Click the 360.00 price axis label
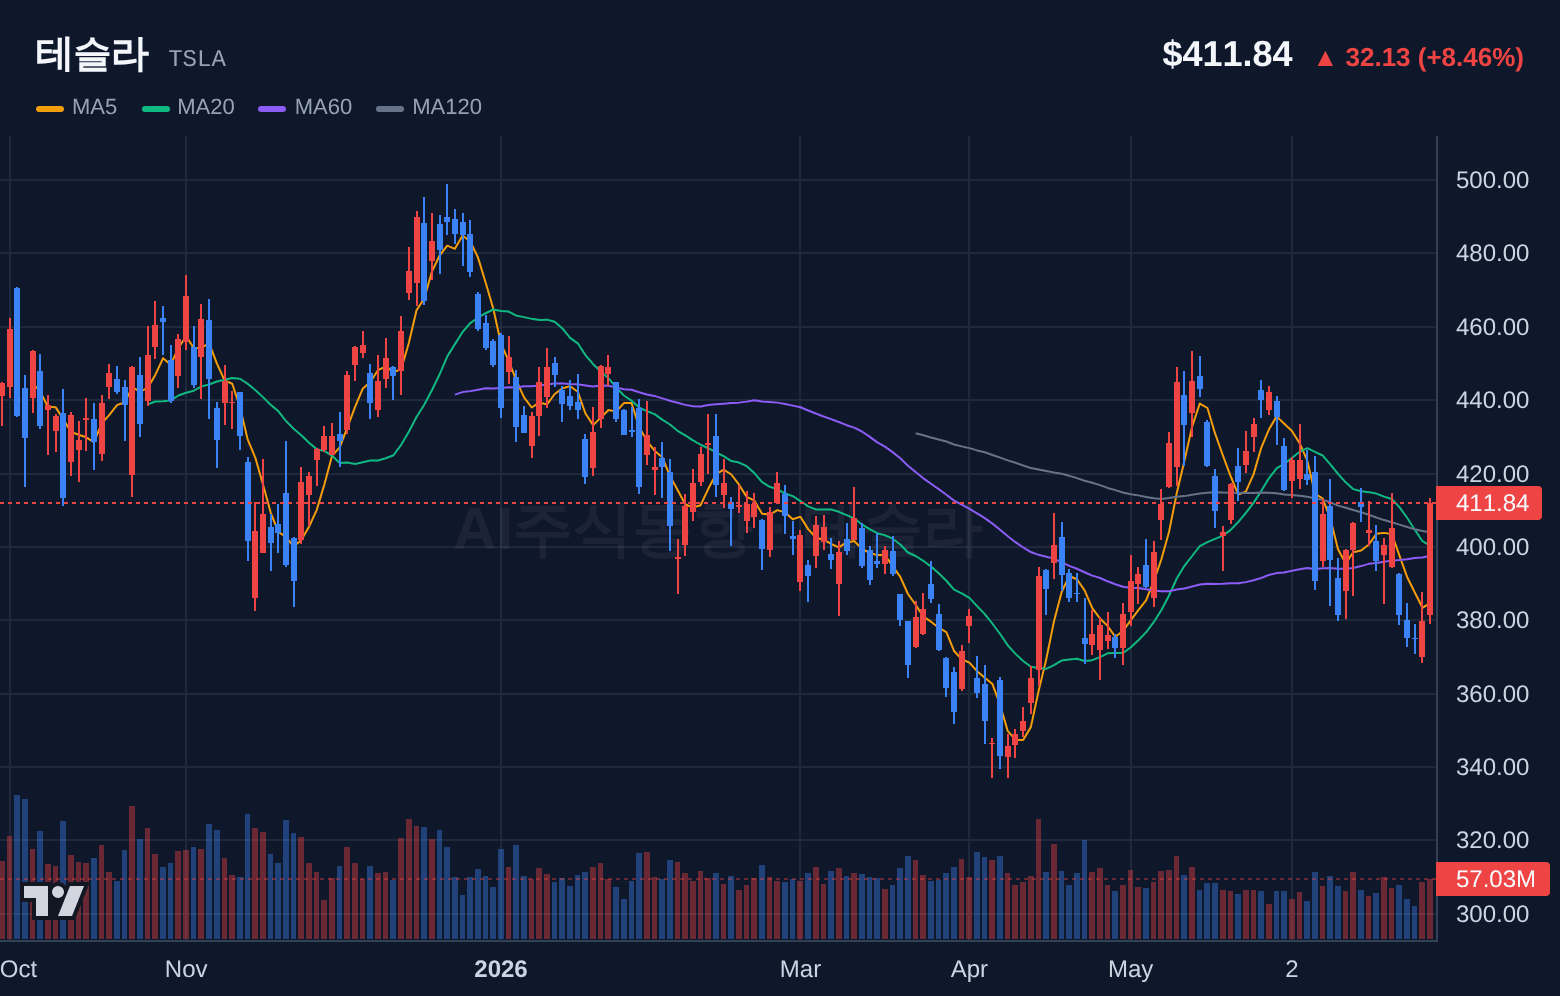The image size is (1560, 996). (x=1492, y=694)
